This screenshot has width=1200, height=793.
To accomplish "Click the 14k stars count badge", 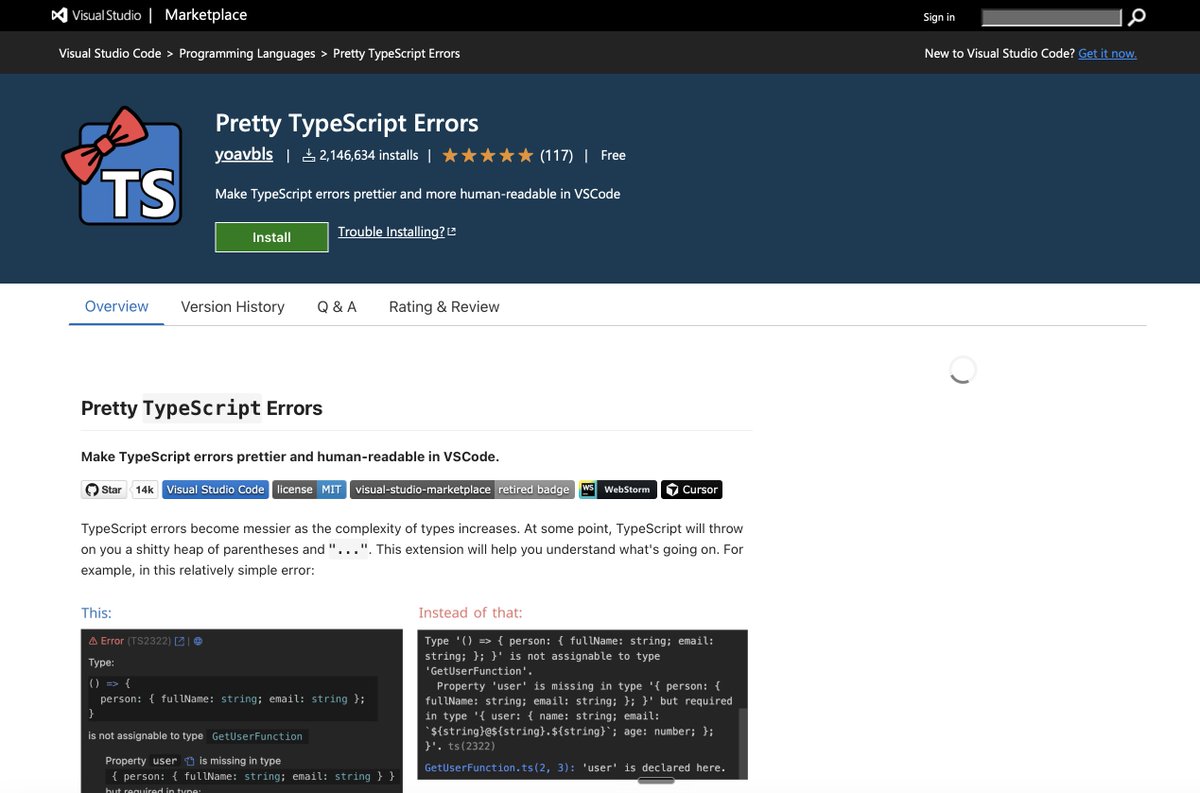I will 145,489.
